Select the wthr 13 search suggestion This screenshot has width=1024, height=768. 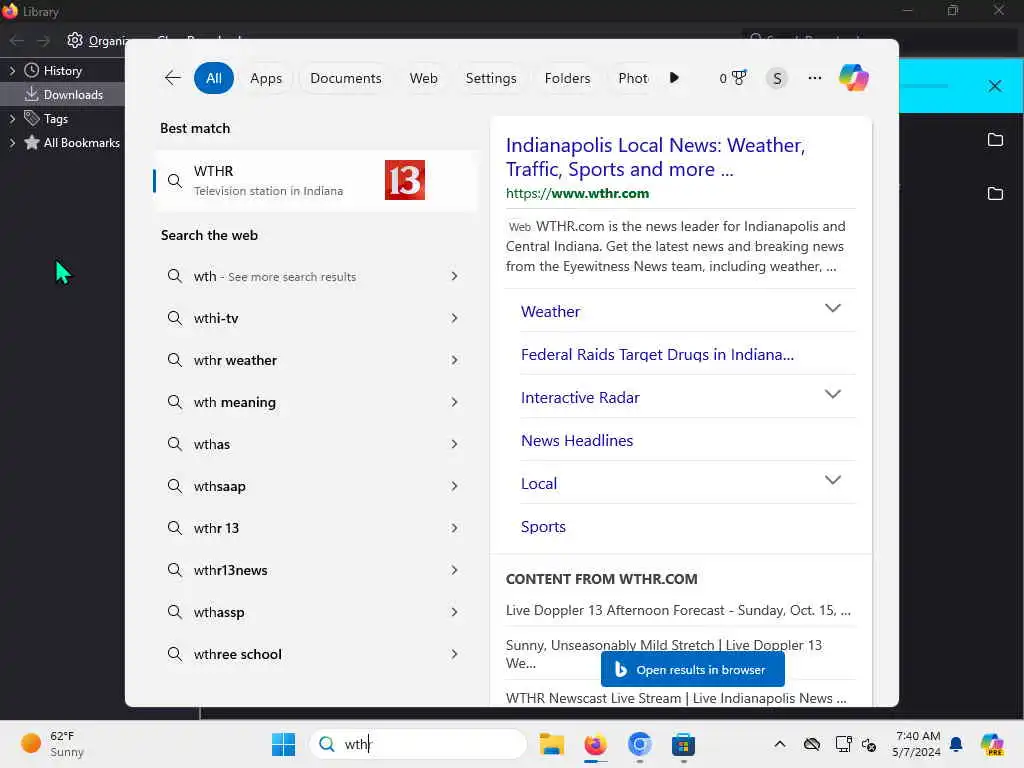(x=314, y=528)
